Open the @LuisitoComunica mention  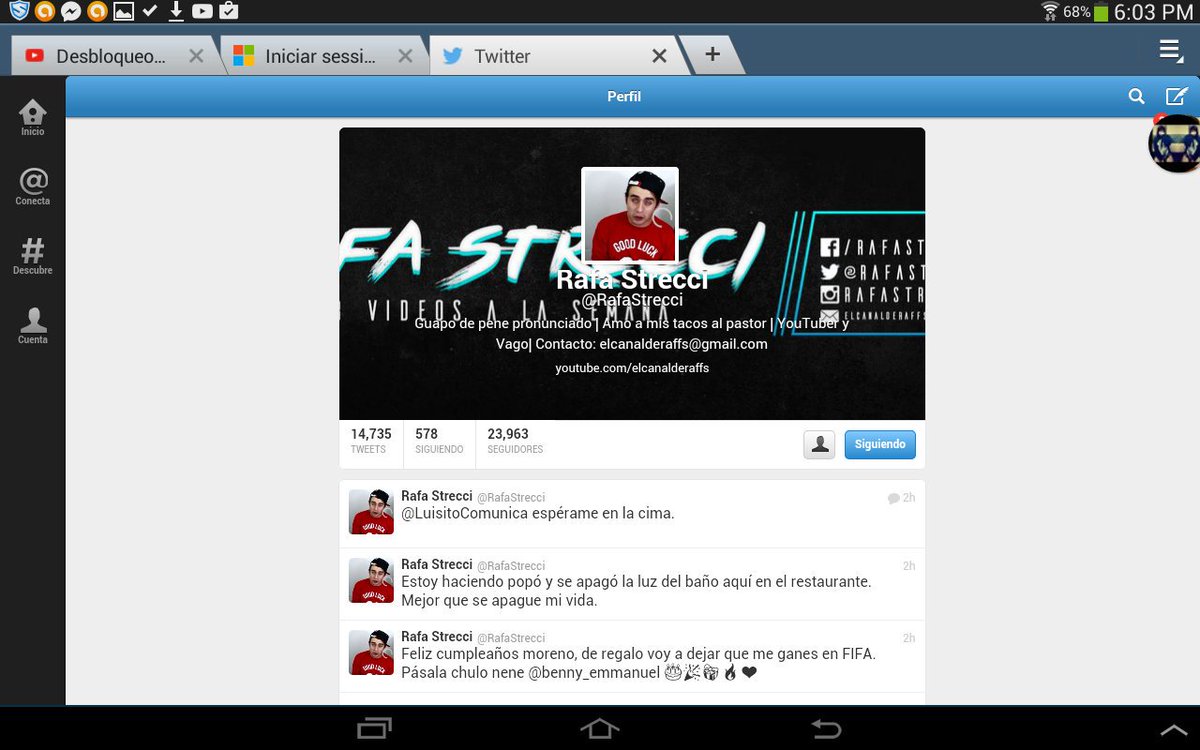(463, 513)
